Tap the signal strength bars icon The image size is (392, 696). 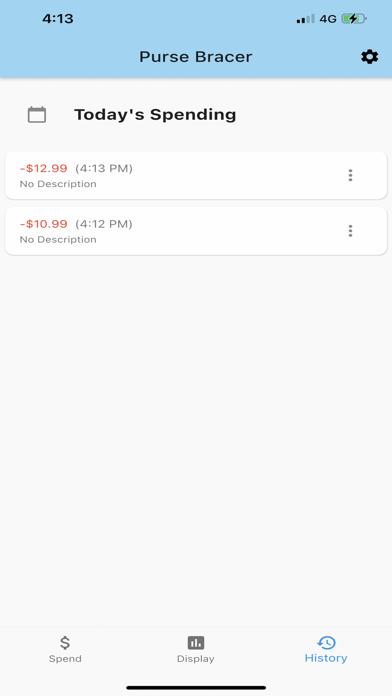click(x=305, y=19)
